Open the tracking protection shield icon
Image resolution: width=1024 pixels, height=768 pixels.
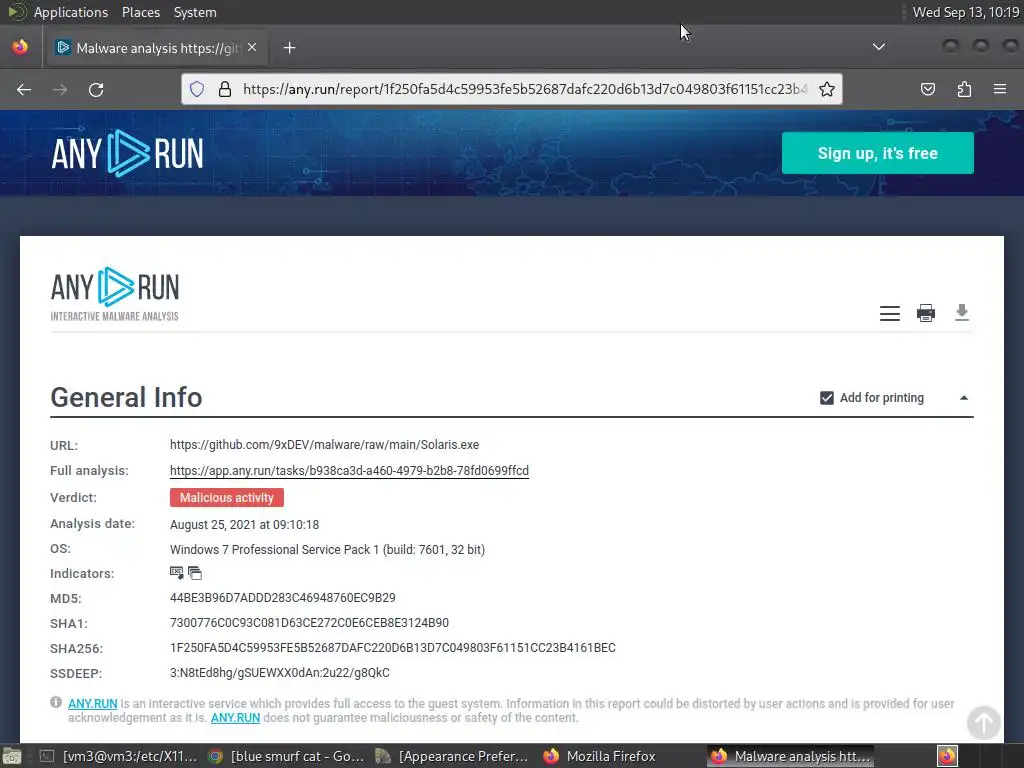click(197, 89)
